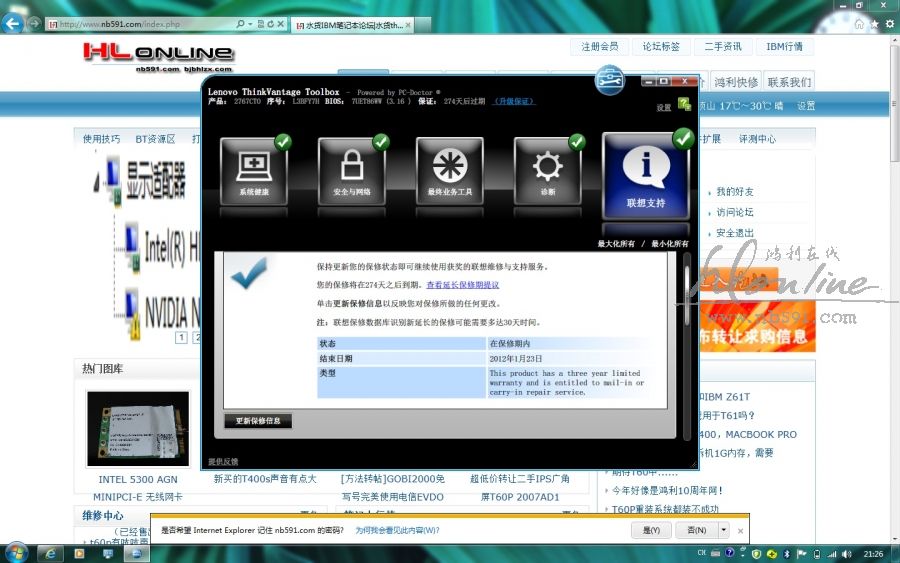
Task: Open the INTEL 5300 AGN card thumbnail
Action: tap(138, 428)
